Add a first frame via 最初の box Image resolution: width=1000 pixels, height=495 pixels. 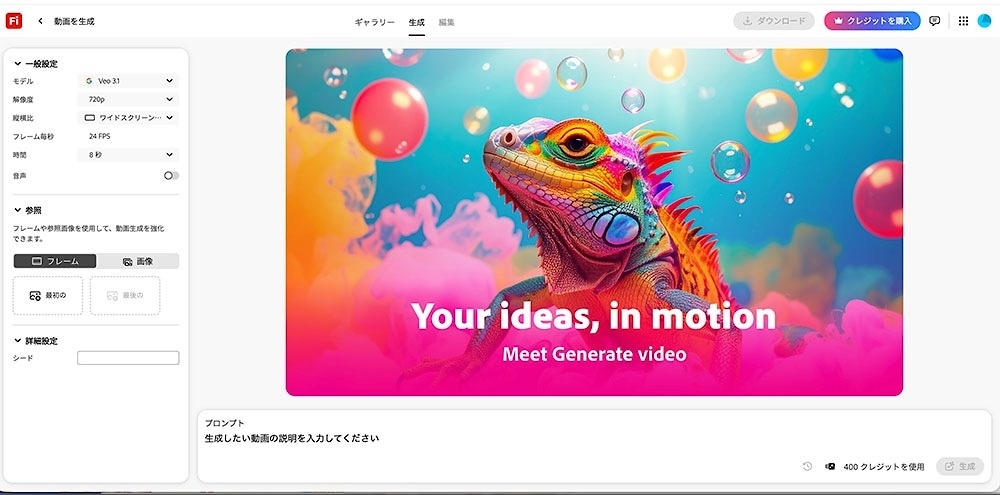pos(48,295)
